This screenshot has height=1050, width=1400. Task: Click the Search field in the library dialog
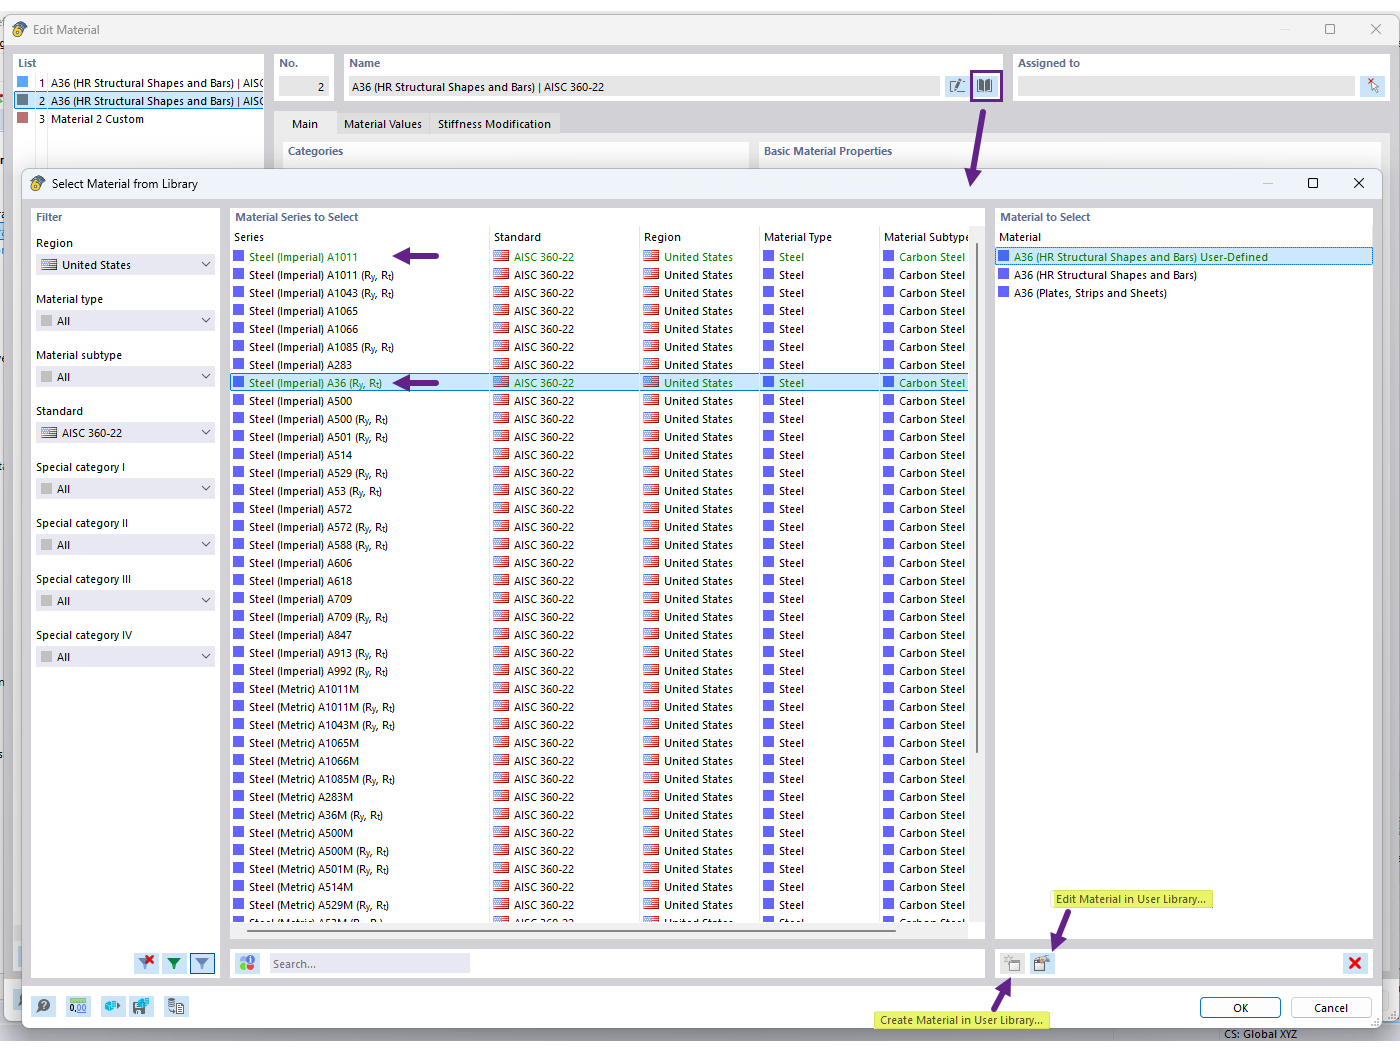click(370, 963)
